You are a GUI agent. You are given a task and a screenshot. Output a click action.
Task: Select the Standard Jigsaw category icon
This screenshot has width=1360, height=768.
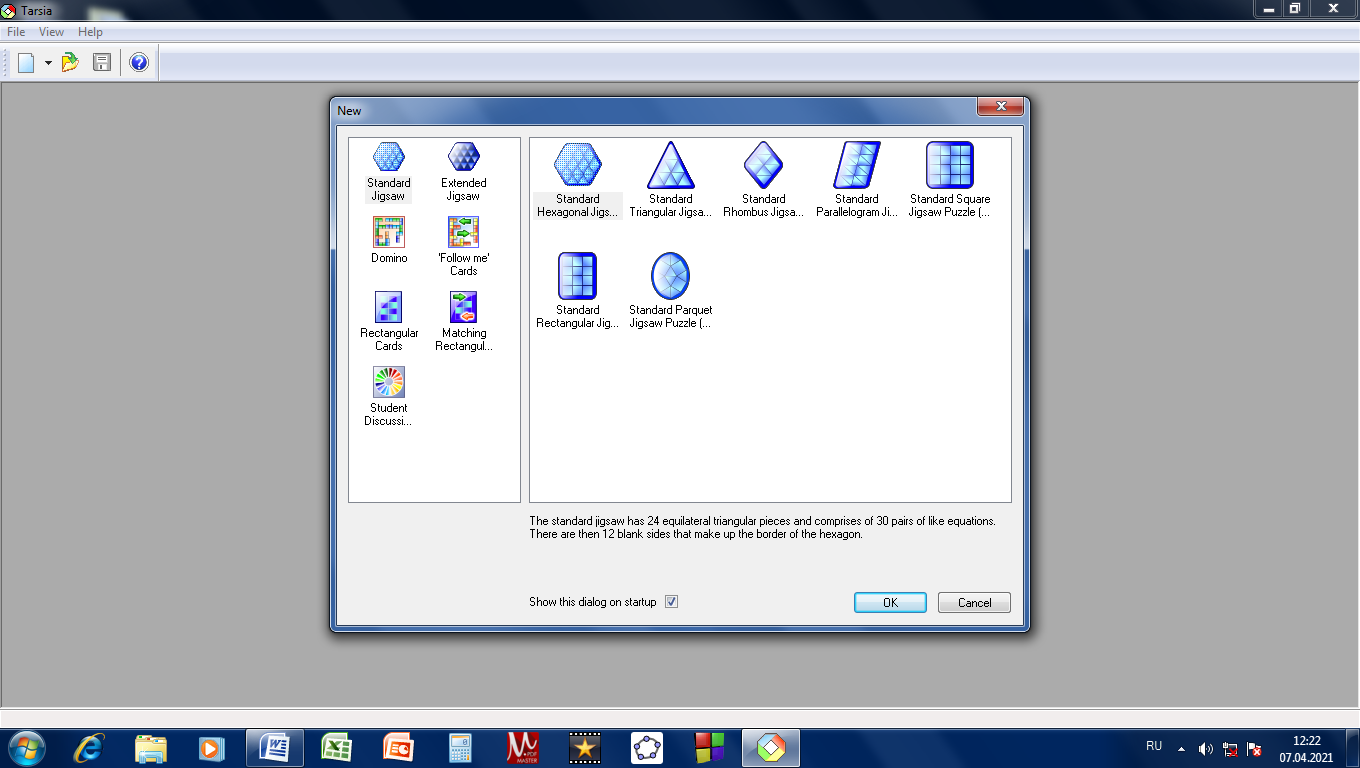[388, 157]
